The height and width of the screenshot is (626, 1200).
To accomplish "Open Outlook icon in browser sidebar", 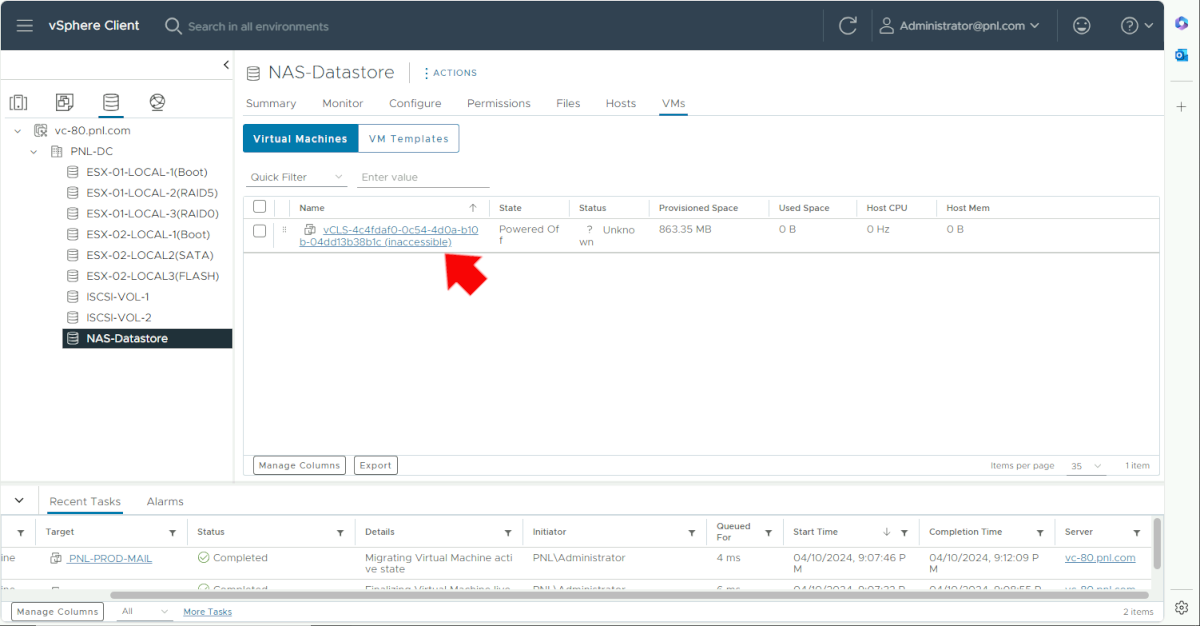I will (x=1181, y=55).
